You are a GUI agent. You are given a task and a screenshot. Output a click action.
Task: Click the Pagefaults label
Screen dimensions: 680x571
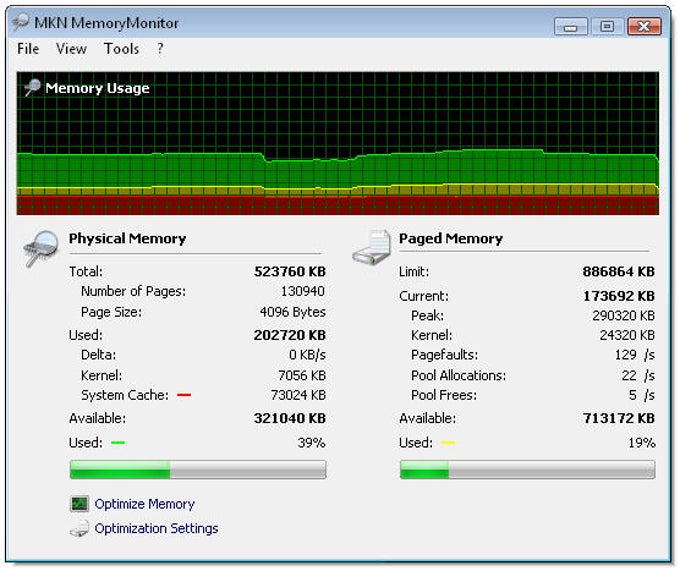coord(445,355)
